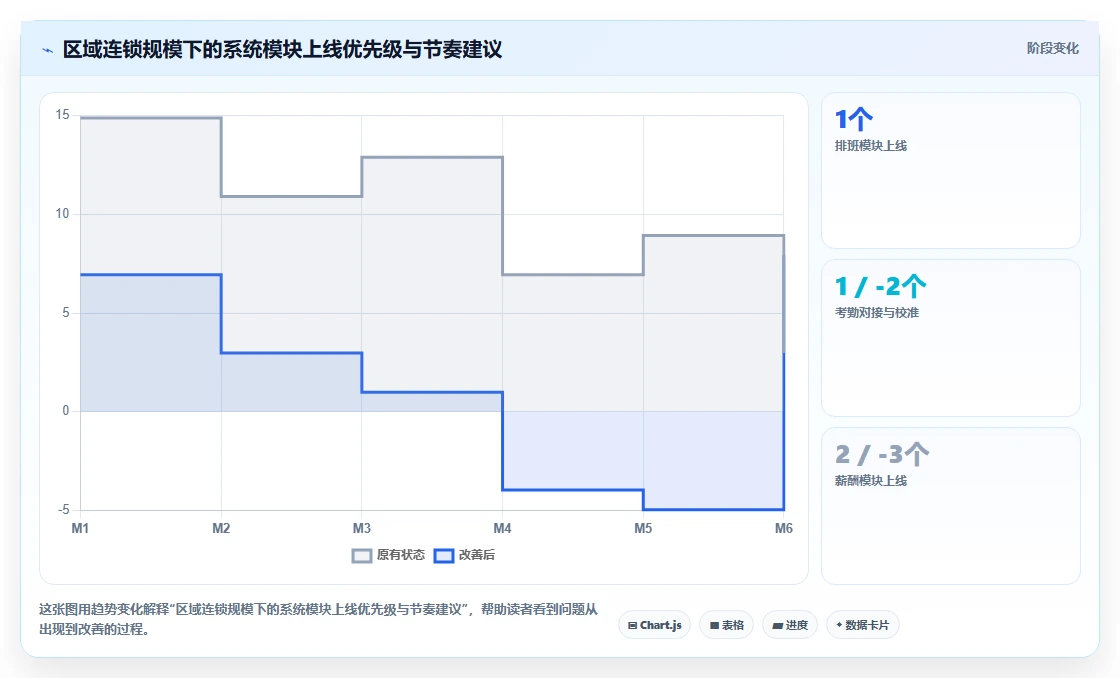Click the description text below the chart

tap(318, 619)
